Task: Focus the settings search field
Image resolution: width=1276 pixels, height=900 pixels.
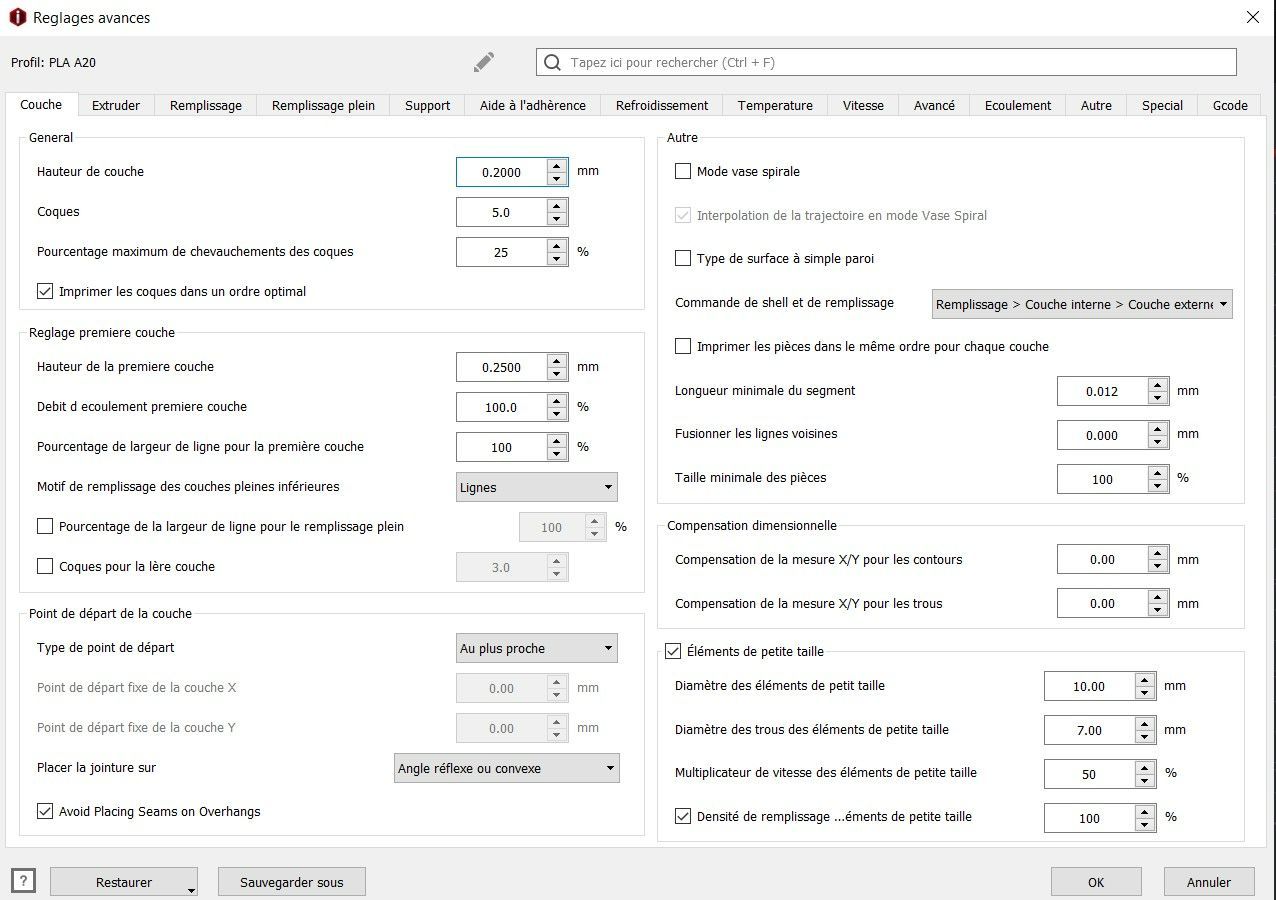Action: pos(886,62)
